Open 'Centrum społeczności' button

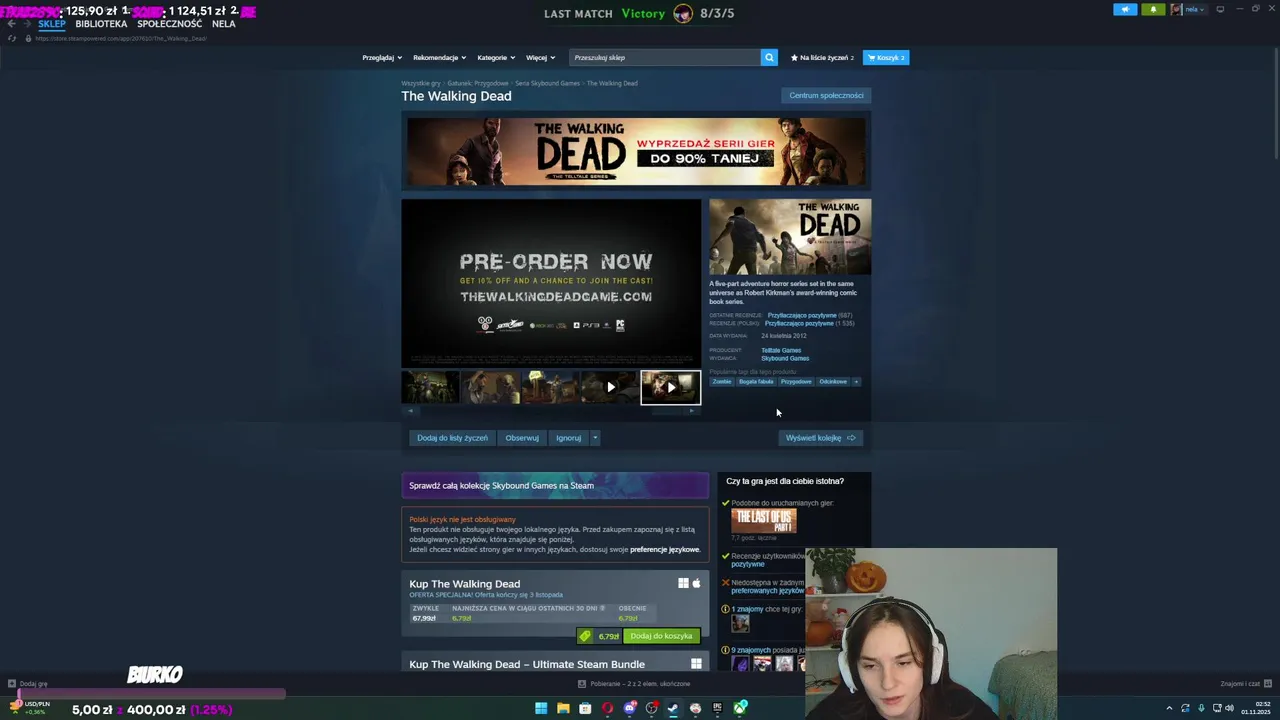tap(826, 95)
